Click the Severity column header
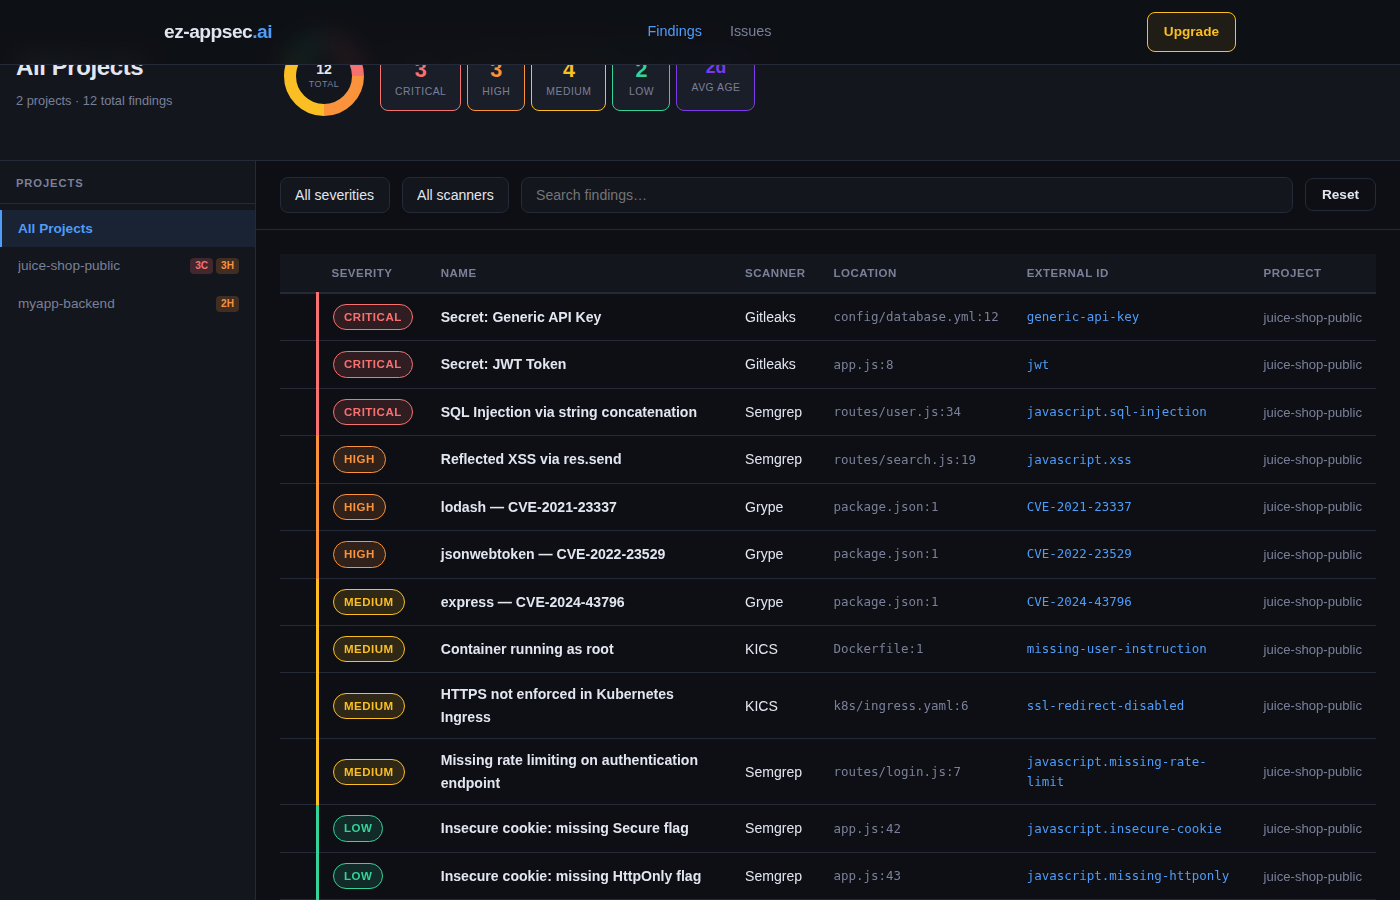This screenshot has width=1400, height=900. (361, 274)
